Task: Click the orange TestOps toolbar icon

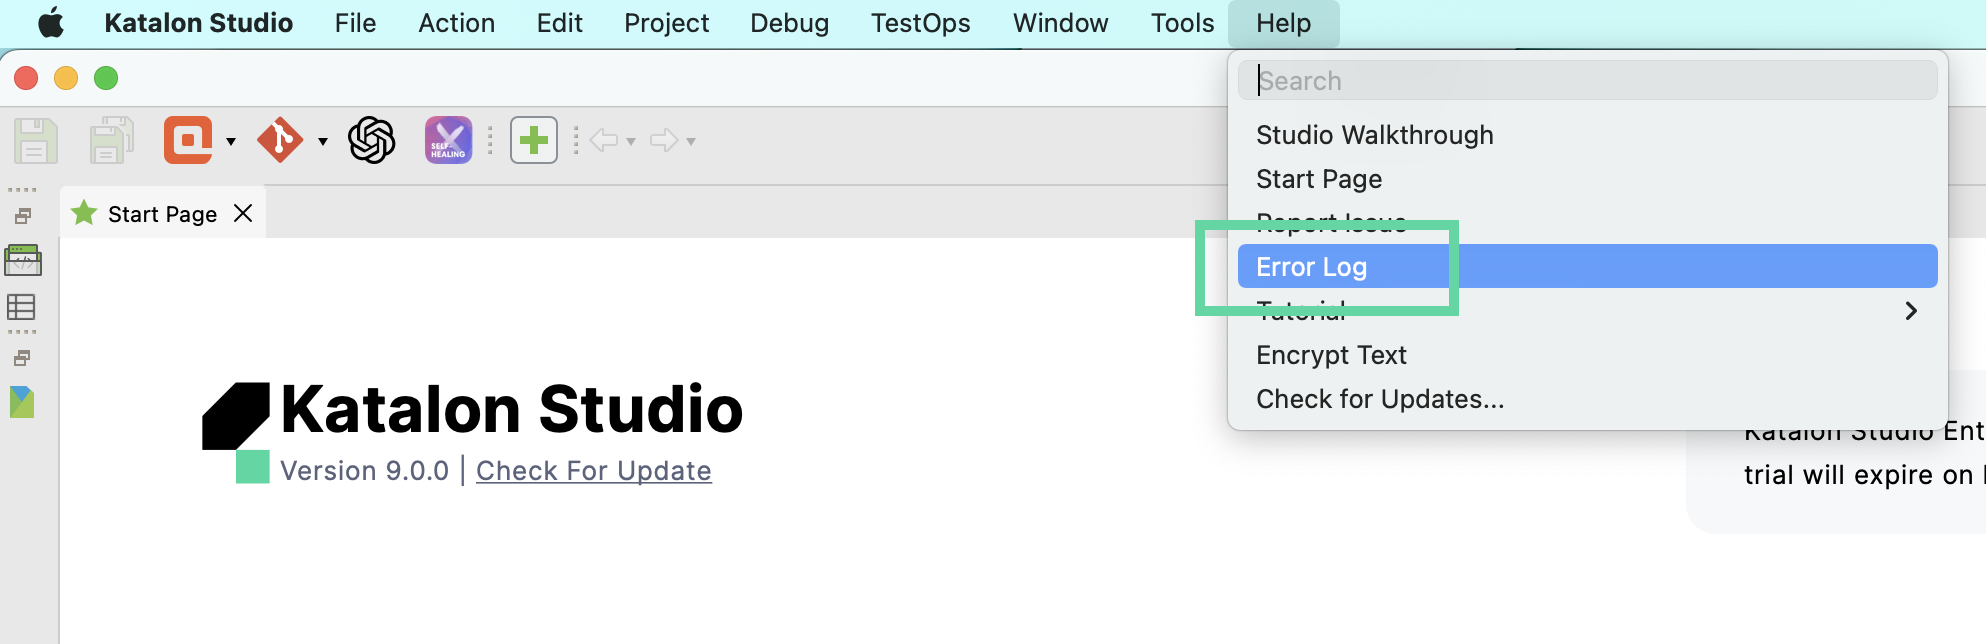Action: [x=188, y=140]
